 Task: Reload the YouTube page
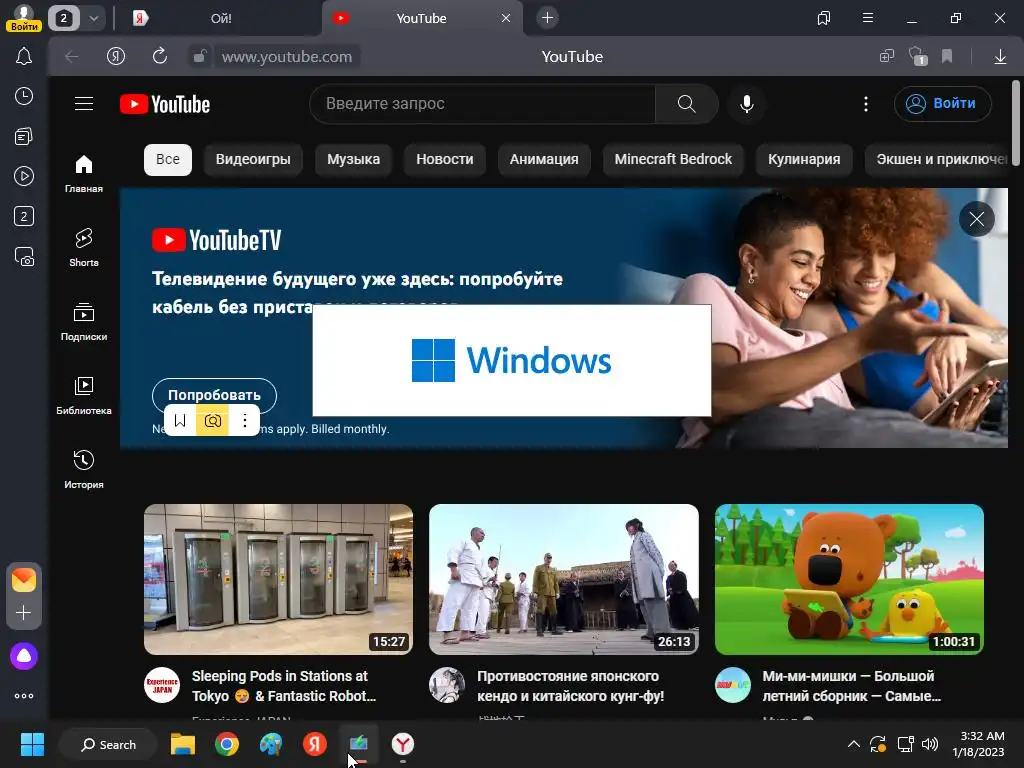tap(159, 56)
